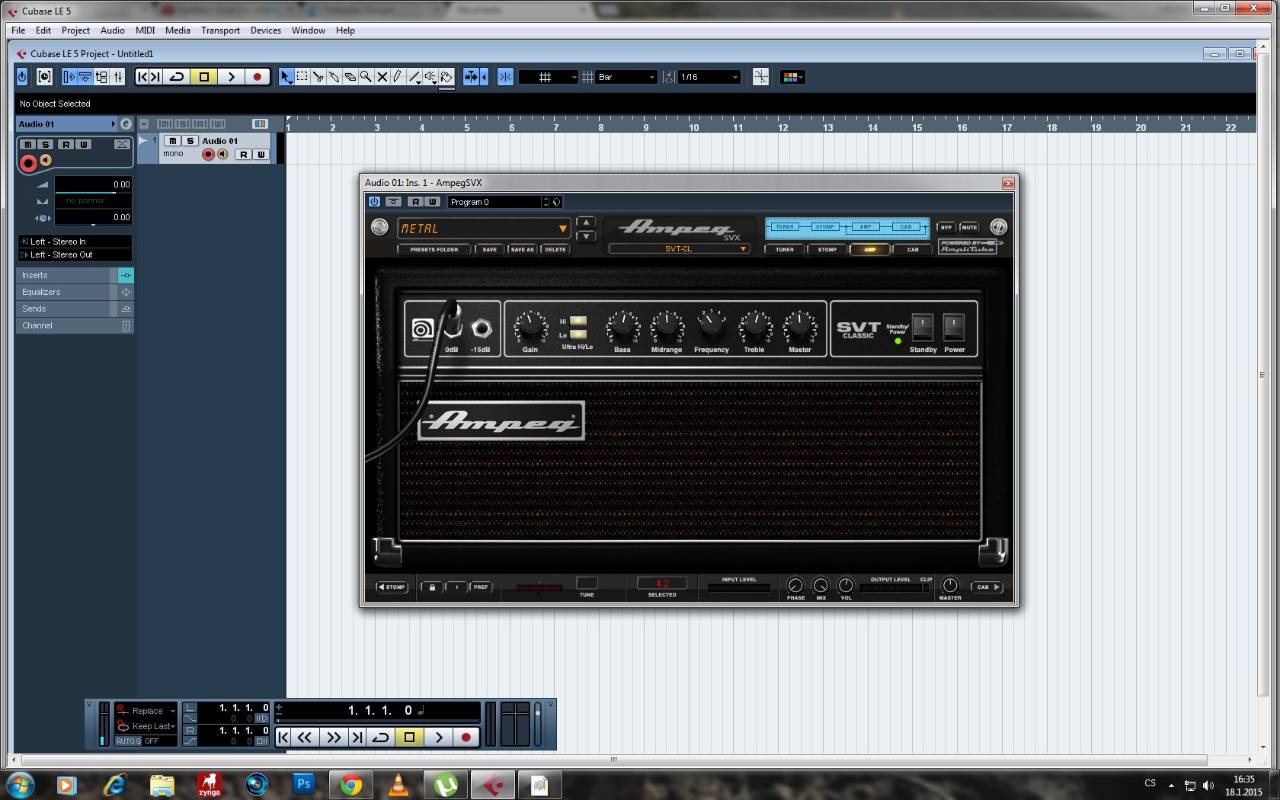The width and height of the screenshot is (1280, 800).
Task: Click the SAVE AS preset button
Action: [522, 249]
